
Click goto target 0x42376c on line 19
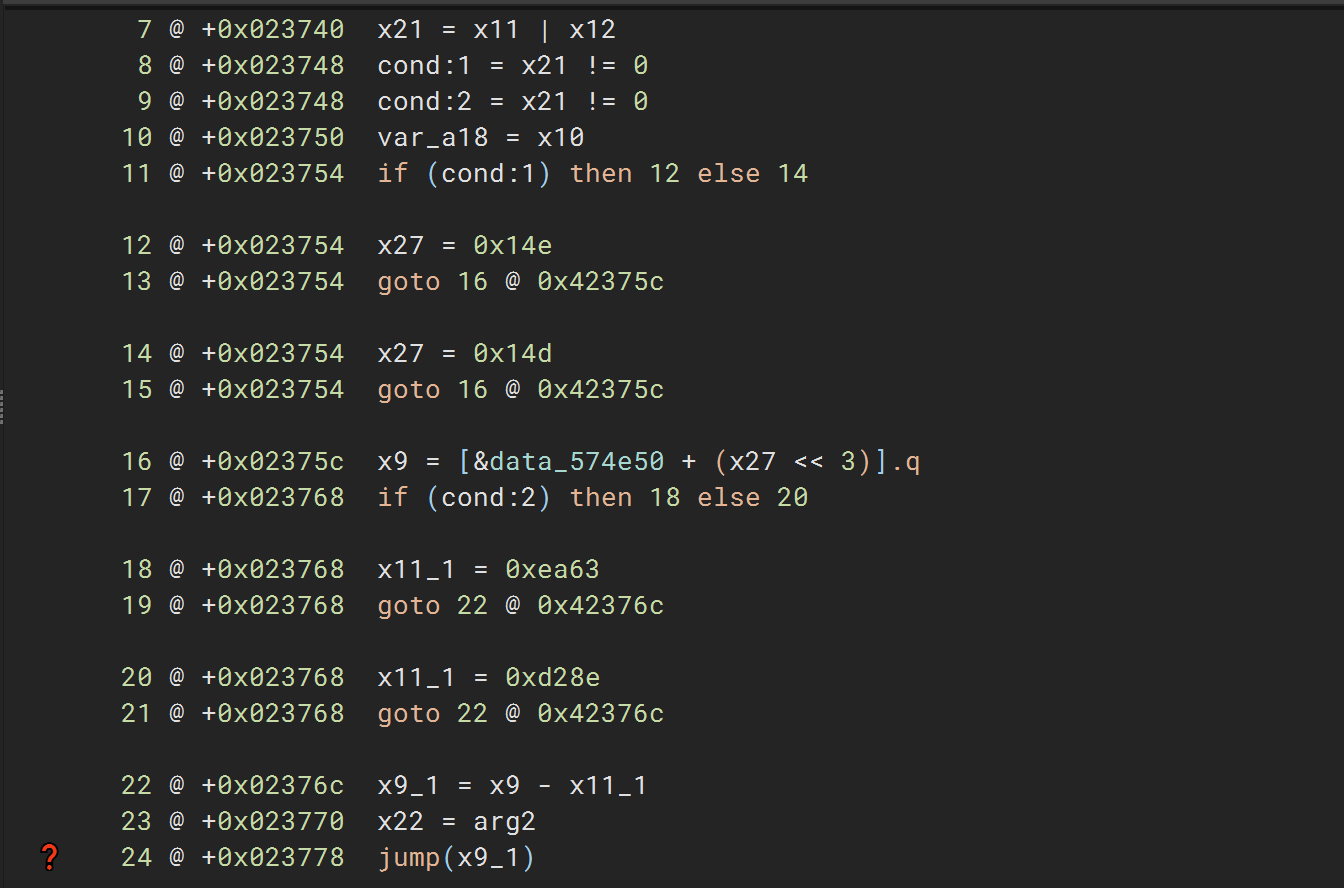click(x=600, y=606)
